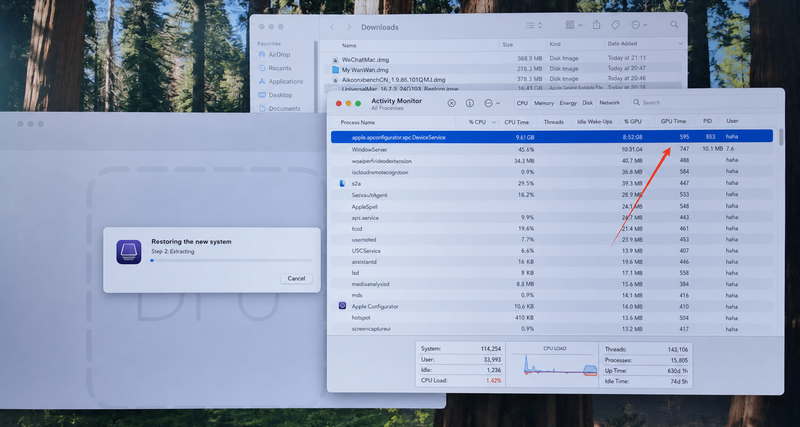The height and width of the screenshot is (427, 800).
Task: Sort processes by % GPU column
Action: point(632,122)
